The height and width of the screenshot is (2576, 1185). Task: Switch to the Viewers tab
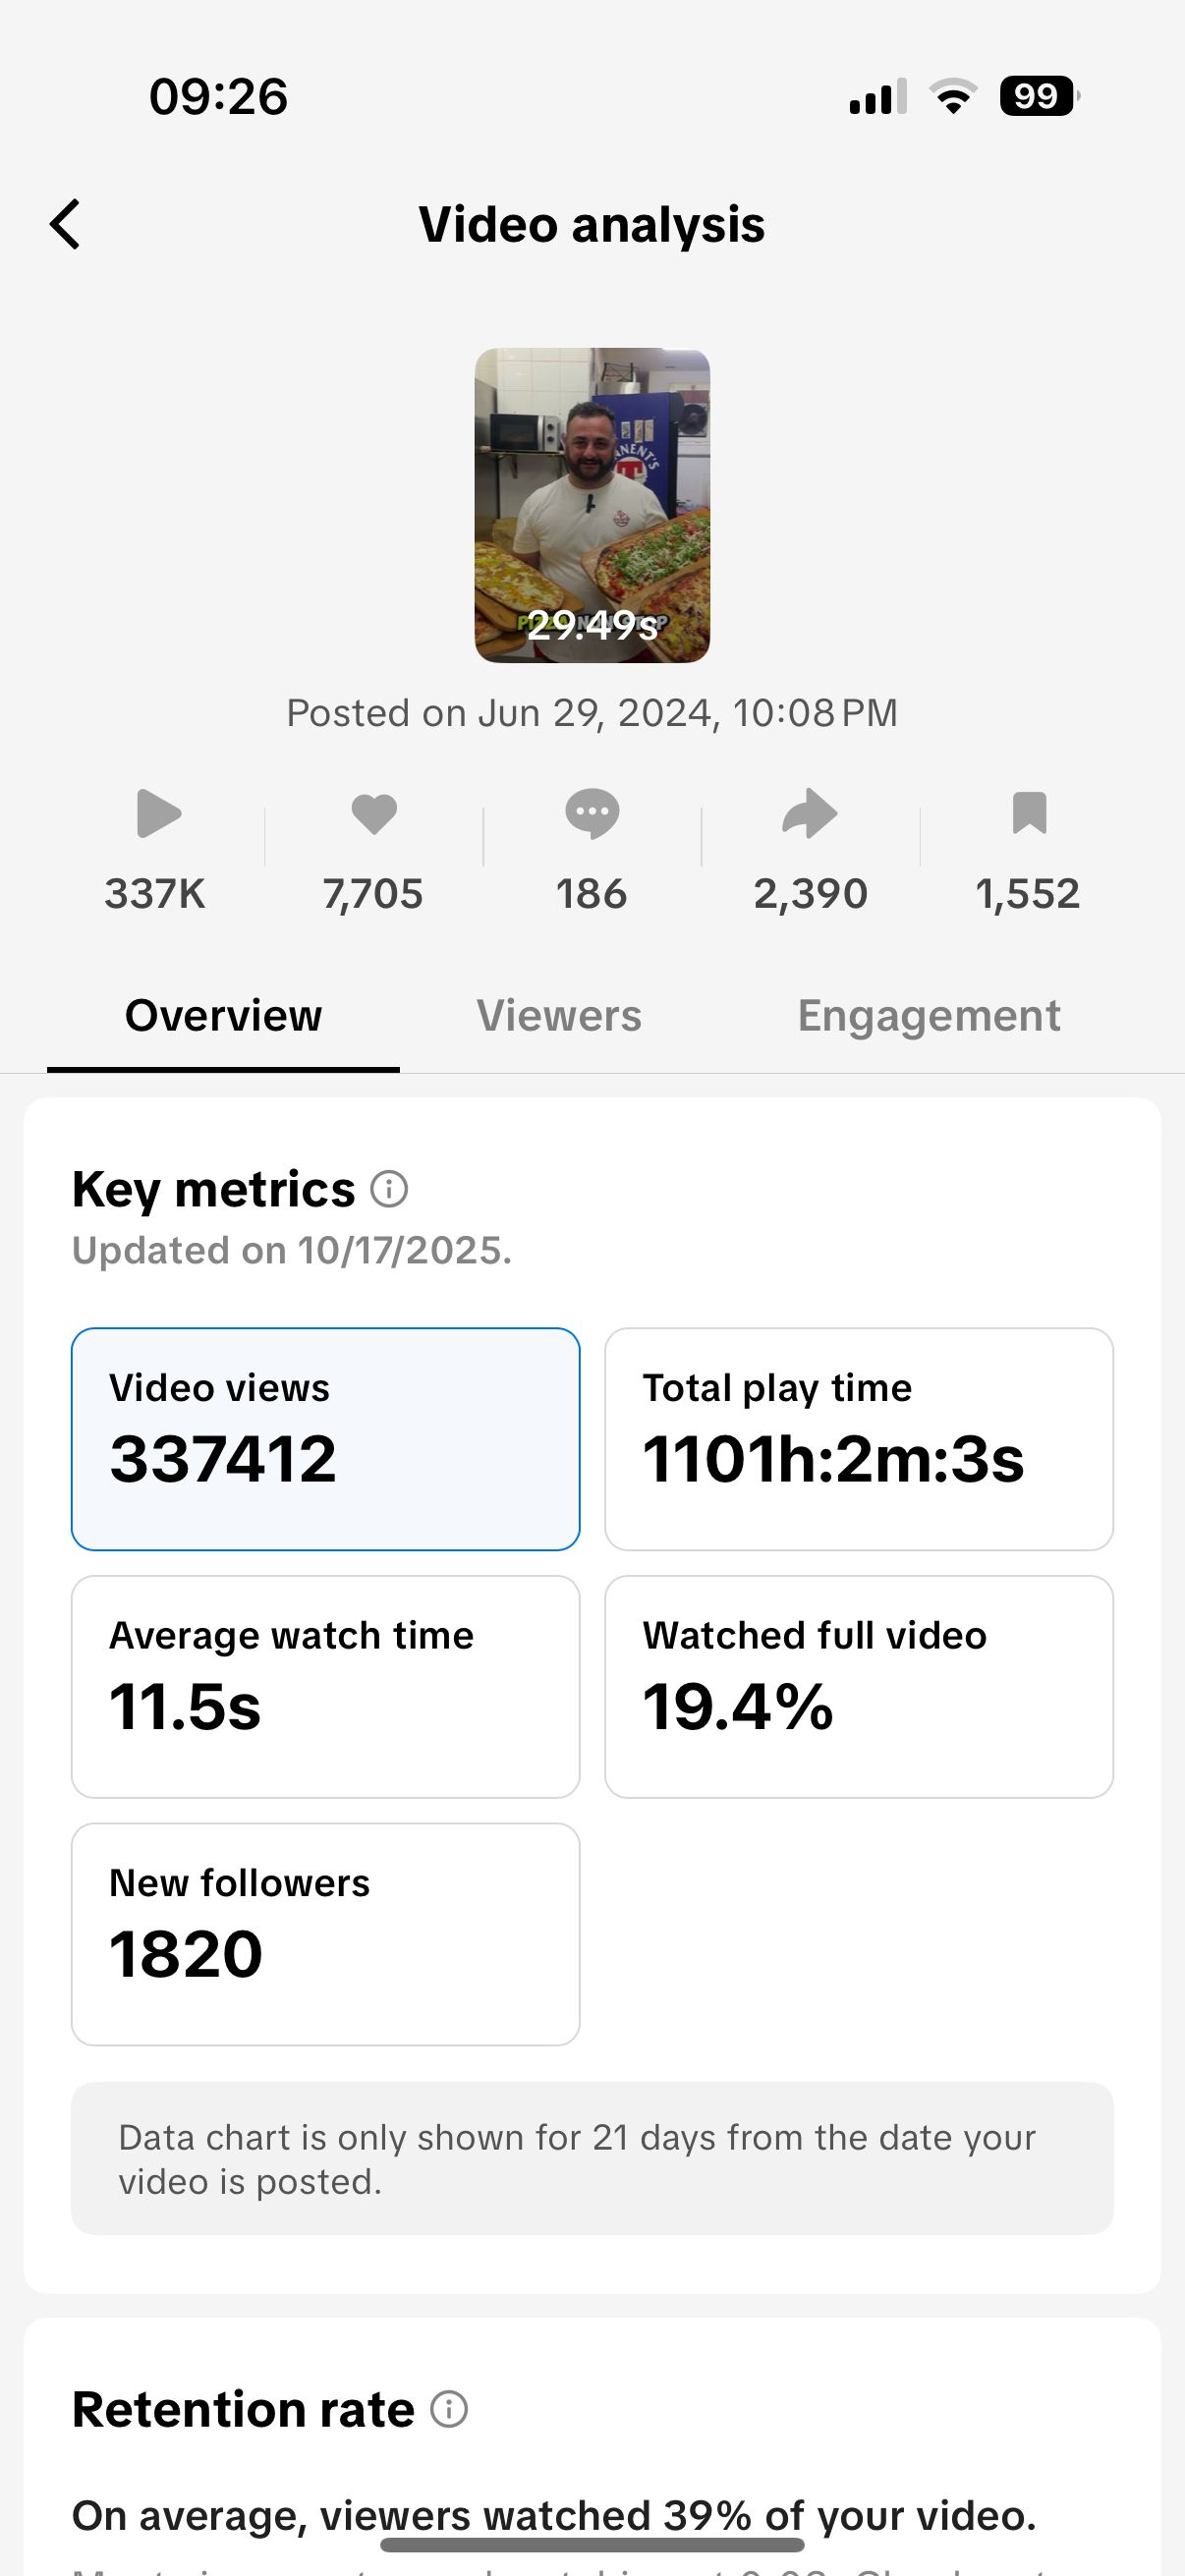tap(559, 1016)
